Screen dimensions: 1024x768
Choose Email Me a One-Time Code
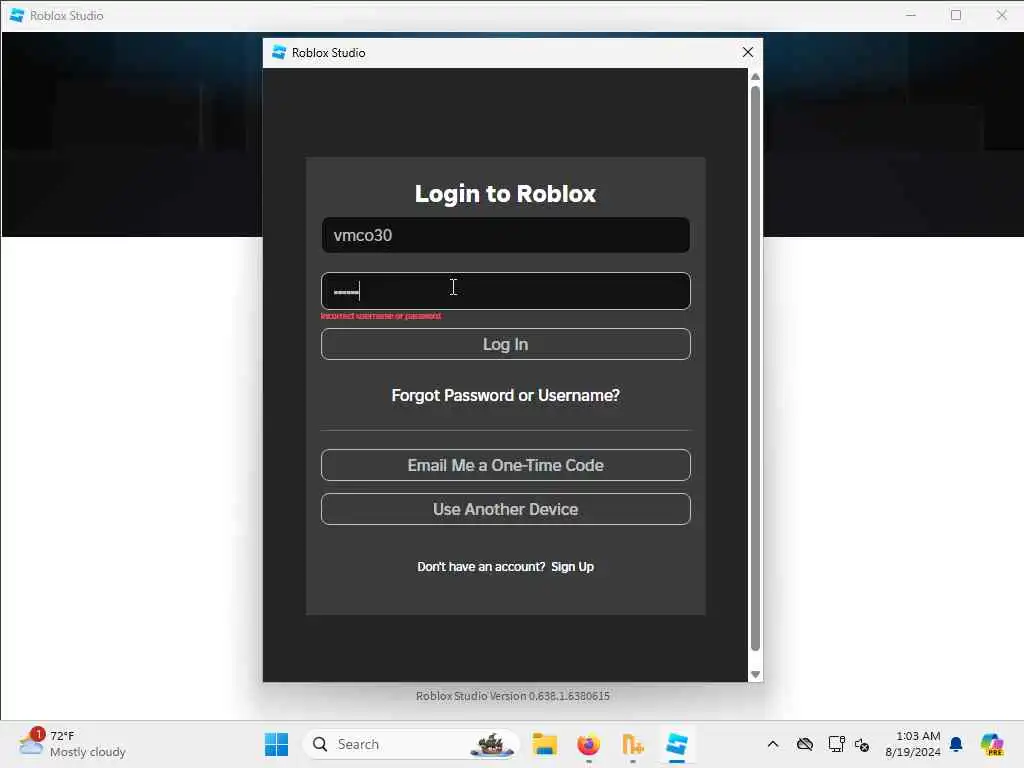point(505,465)
